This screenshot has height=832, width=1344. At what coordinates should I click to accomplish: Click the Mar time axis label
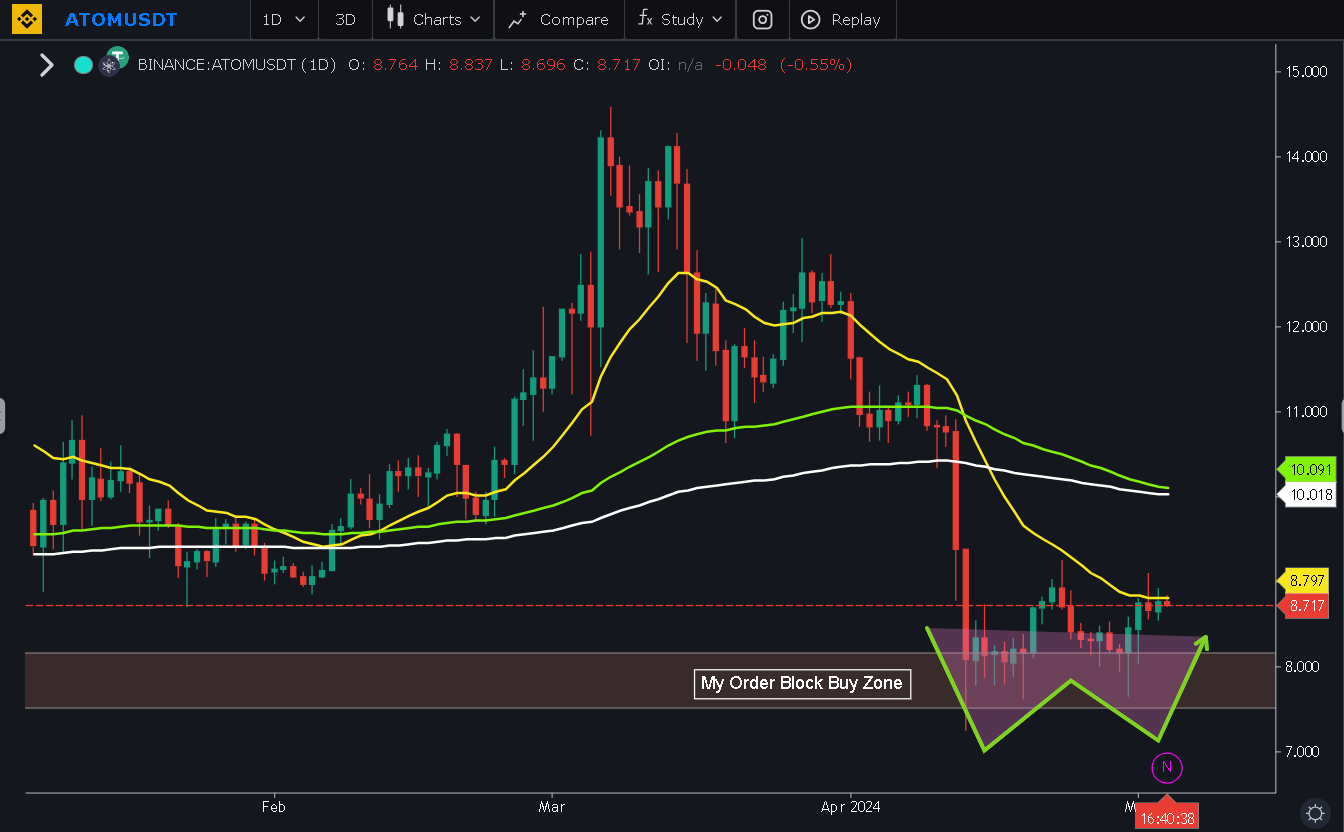tap(551, 805)
